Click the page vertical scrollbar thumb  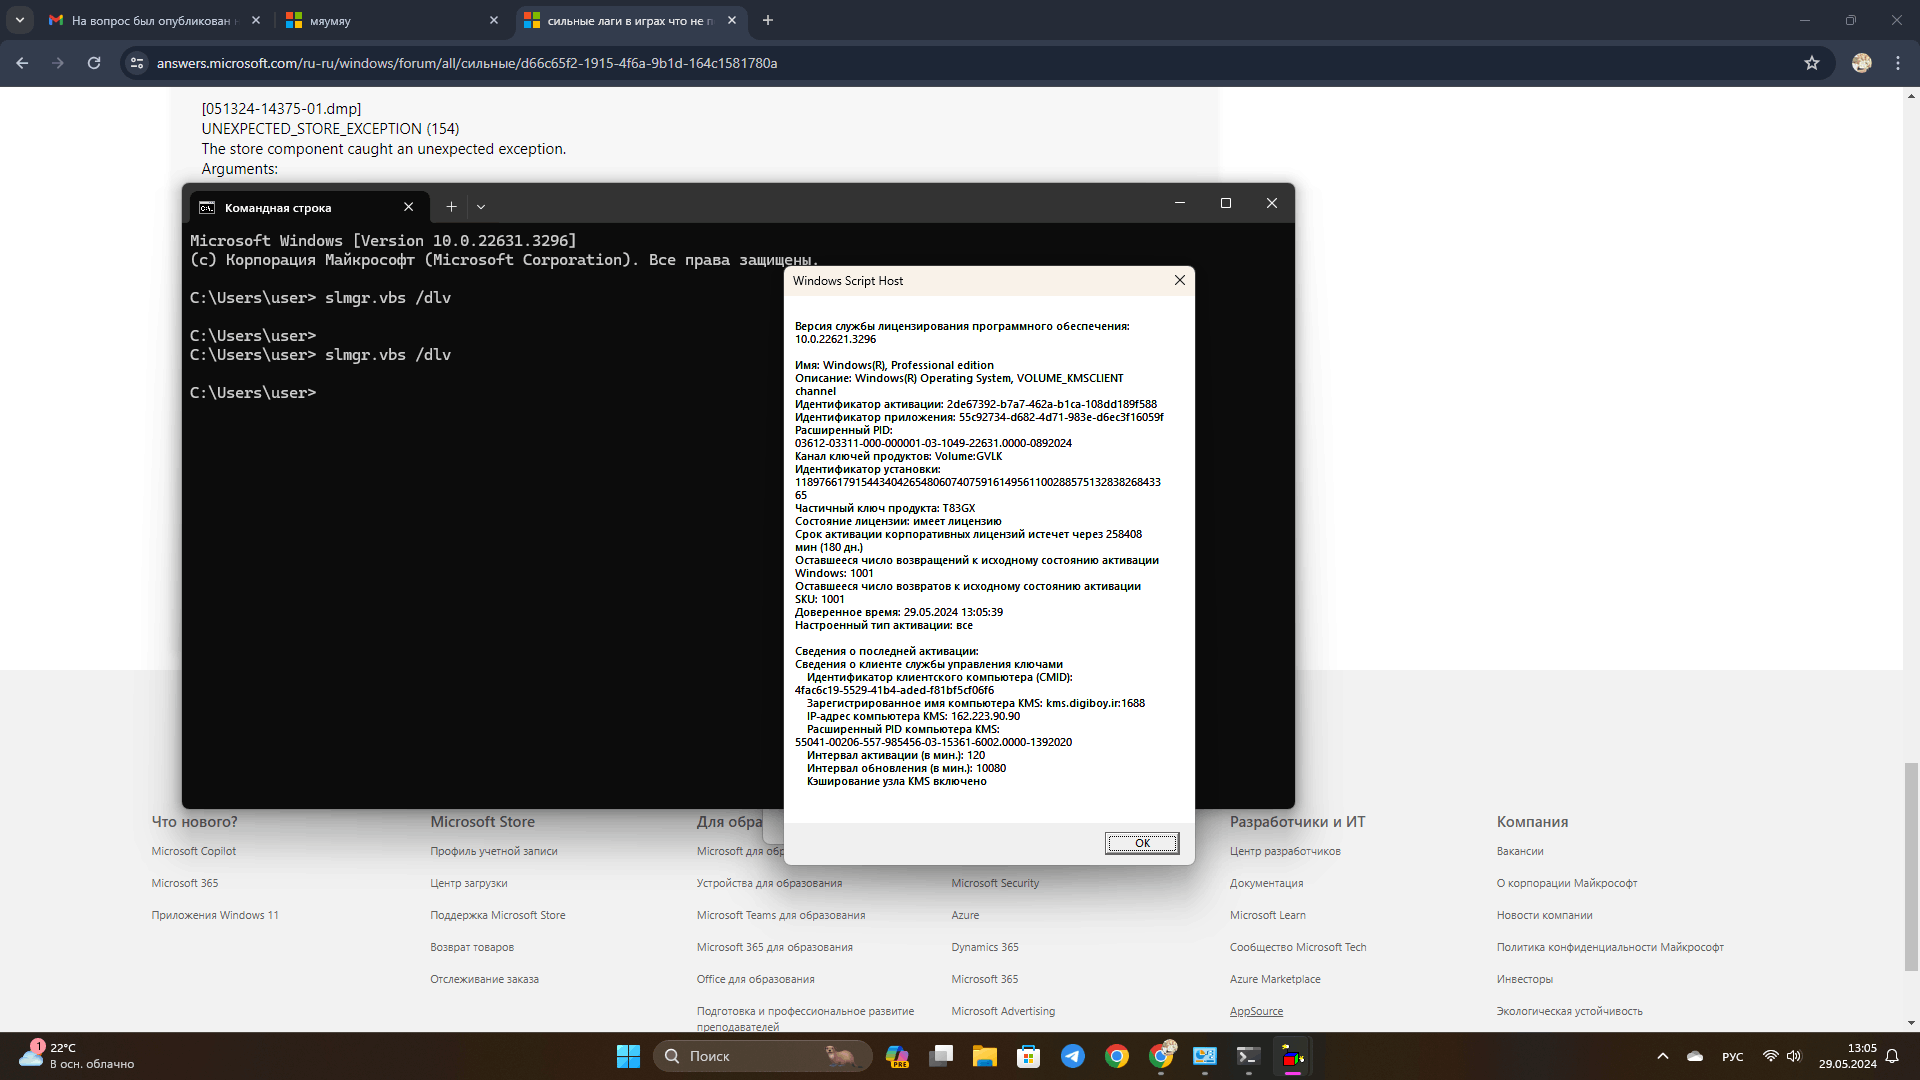pyautogui.click(x=1911, y=866)
